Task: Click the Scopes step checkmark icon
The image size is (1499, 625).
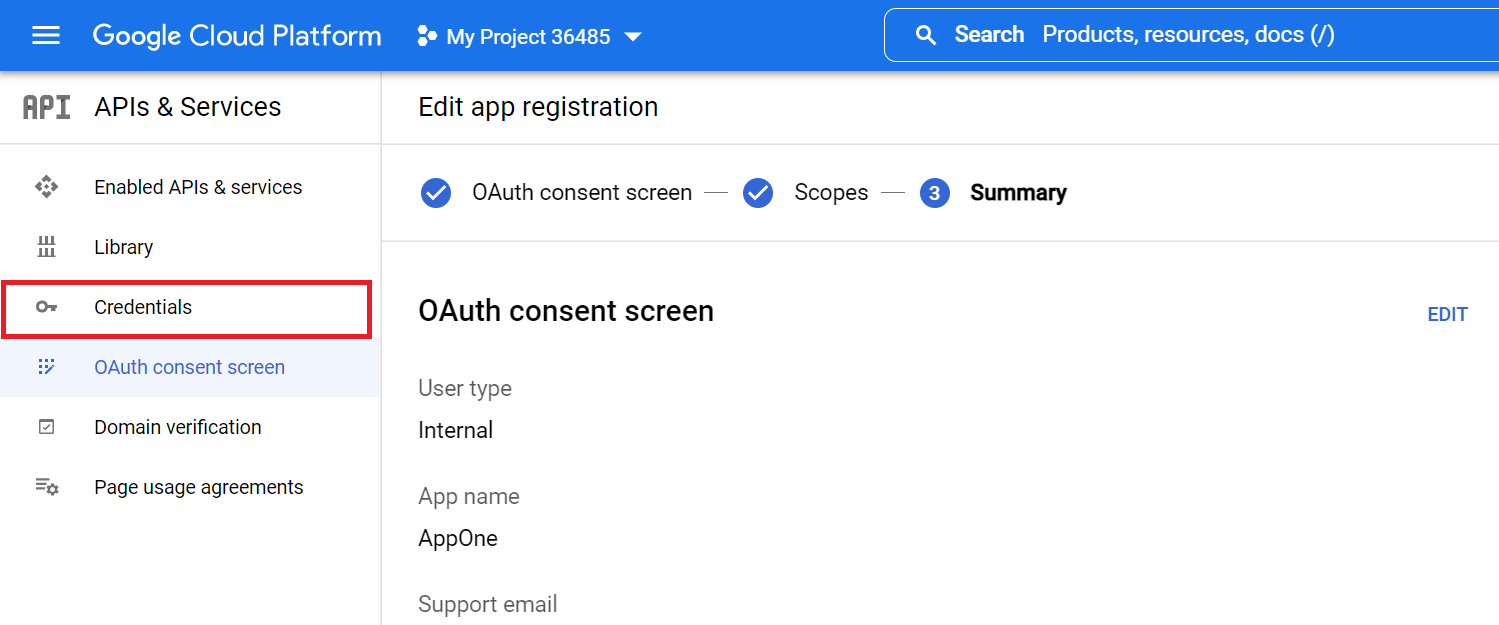Action: [758, 193]
